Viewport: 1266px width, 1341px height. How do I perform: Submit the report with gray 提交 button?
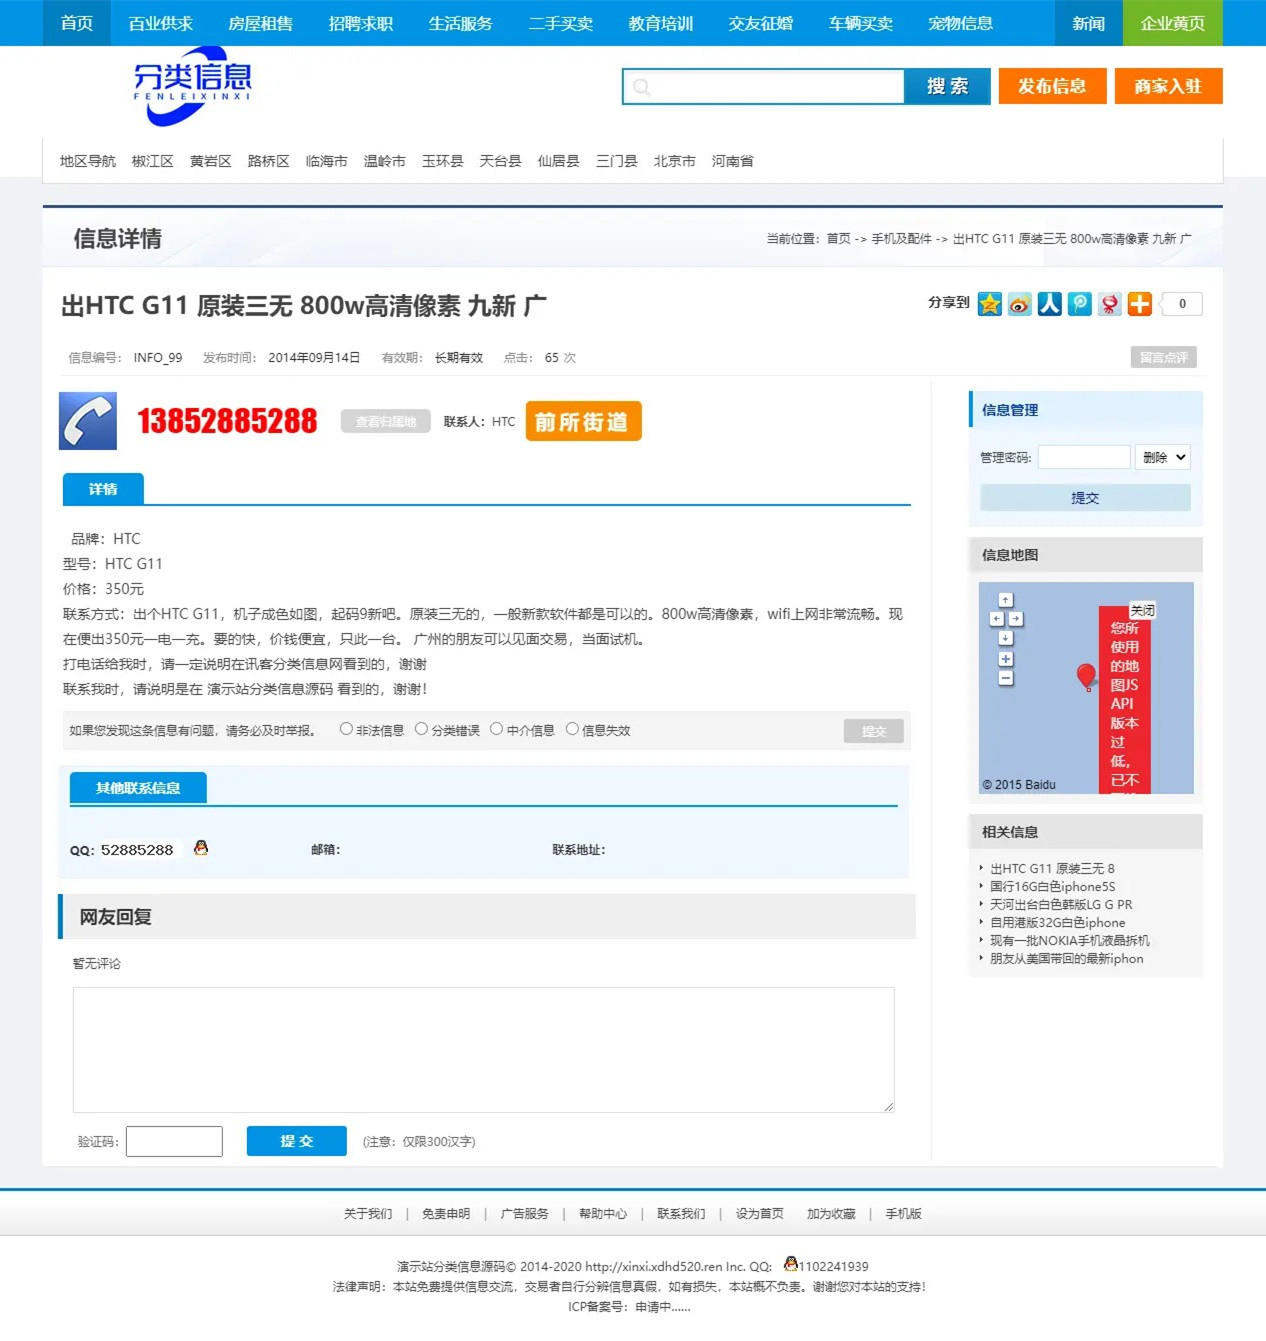tap(873, 731)
